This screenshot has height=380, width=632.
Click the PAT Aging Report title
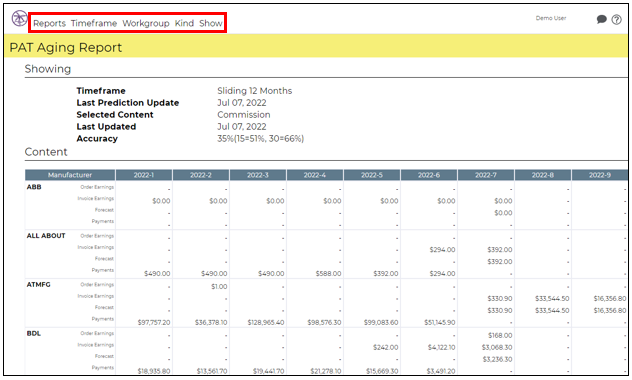click(x=66, y=48)
